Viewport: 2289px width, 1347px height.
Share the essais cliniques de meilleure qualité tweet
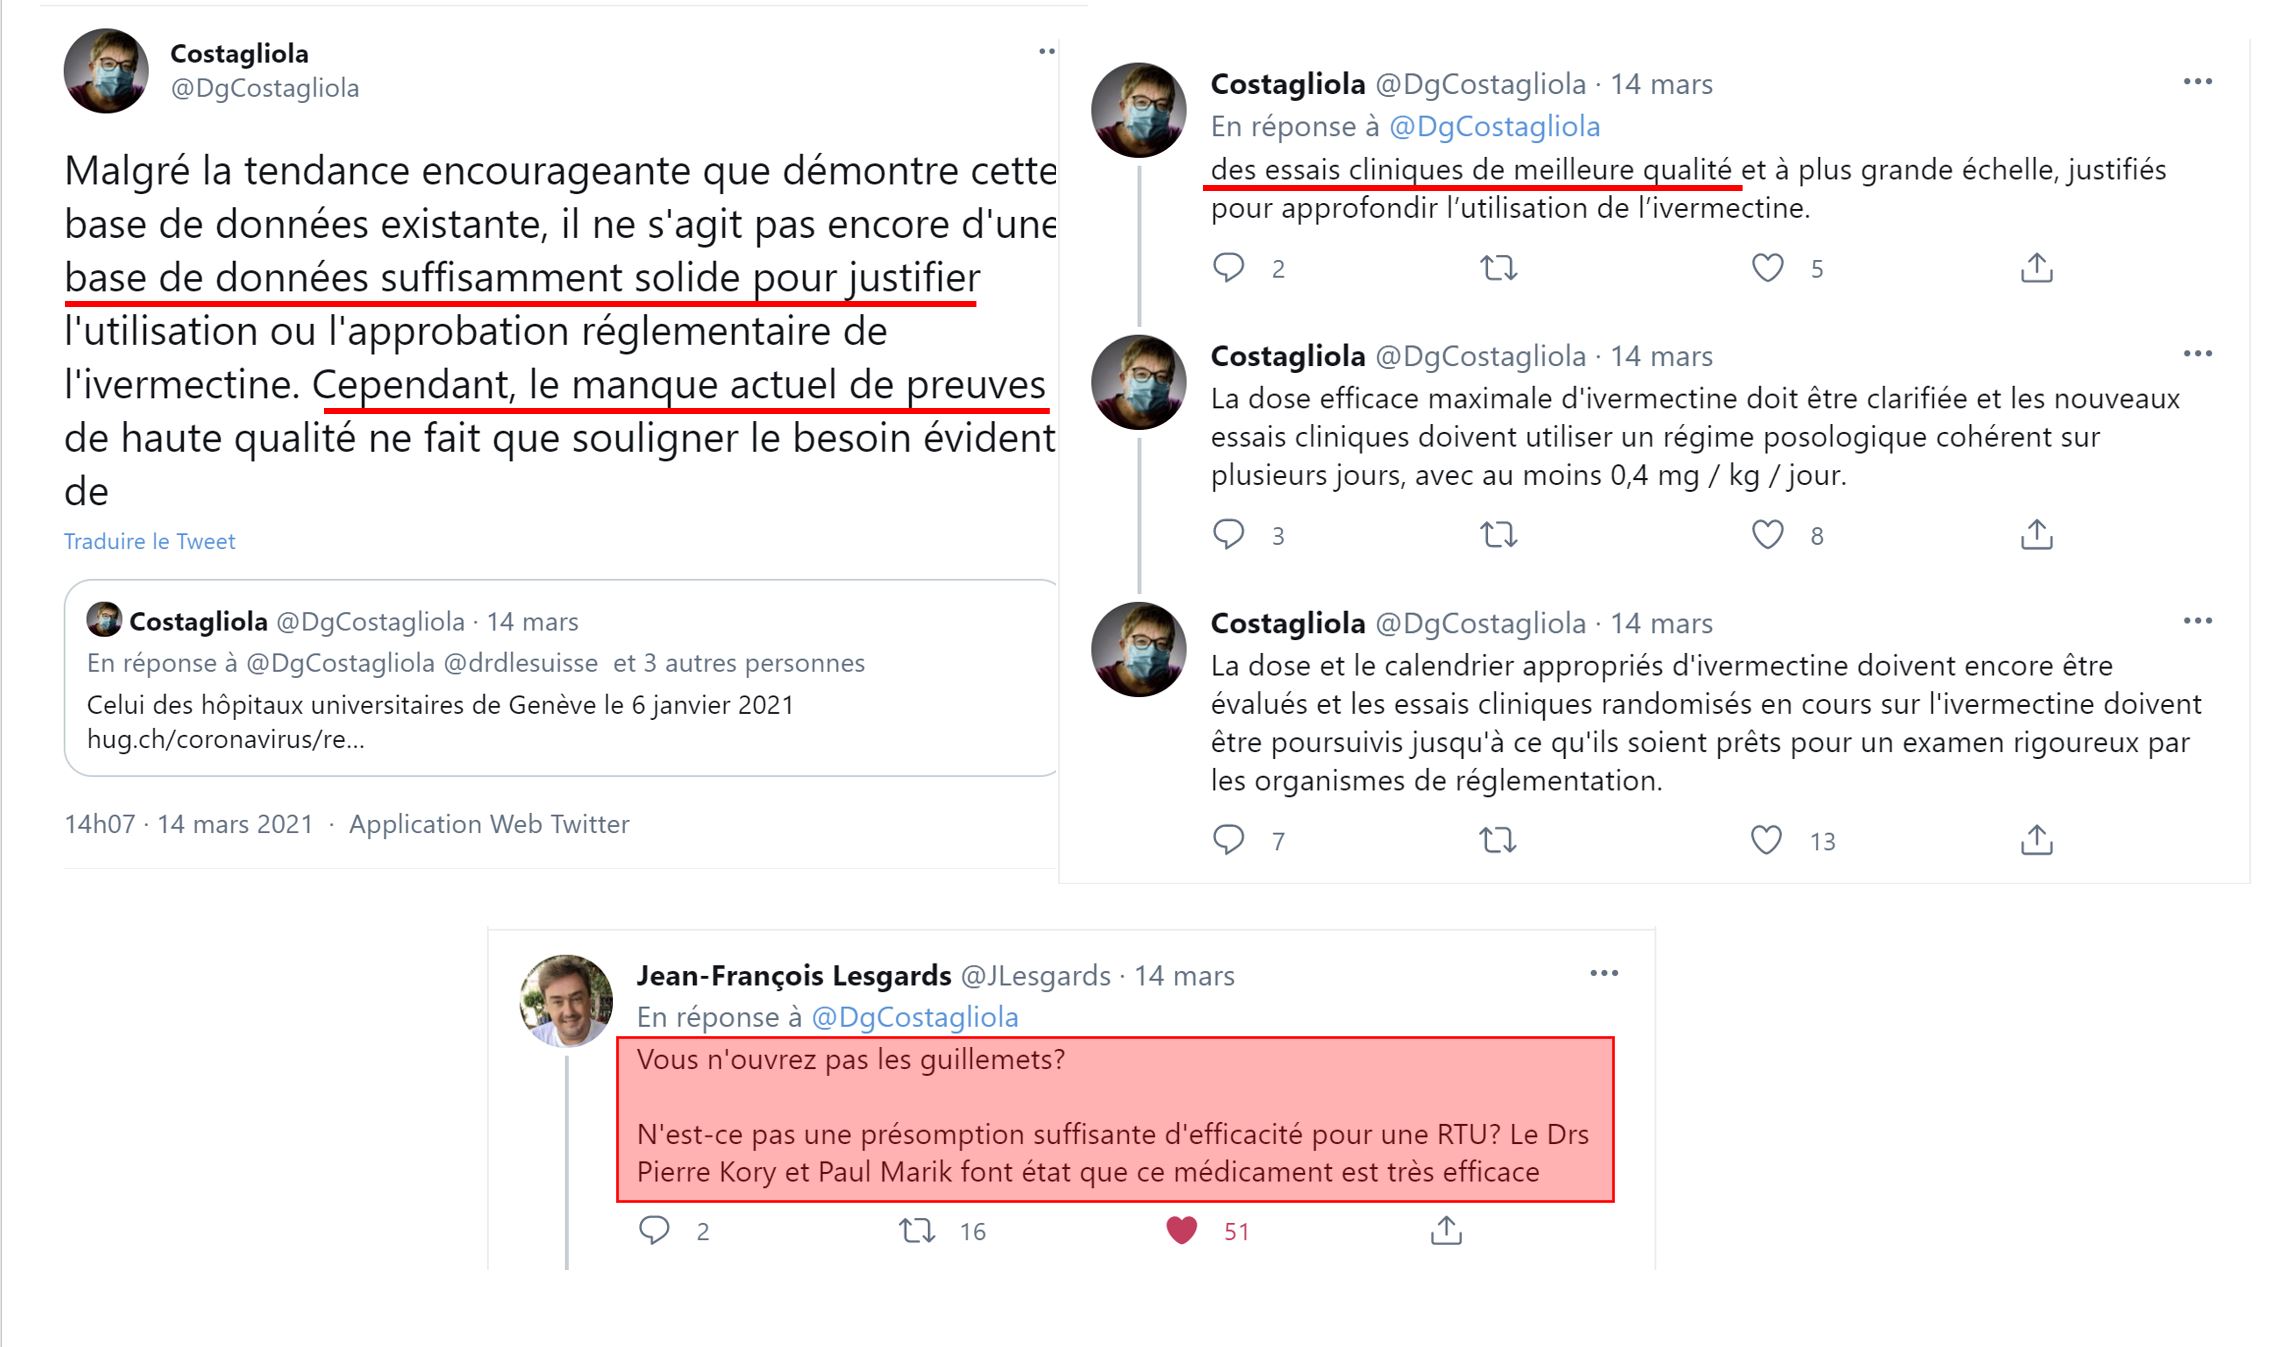[2036, 268]
